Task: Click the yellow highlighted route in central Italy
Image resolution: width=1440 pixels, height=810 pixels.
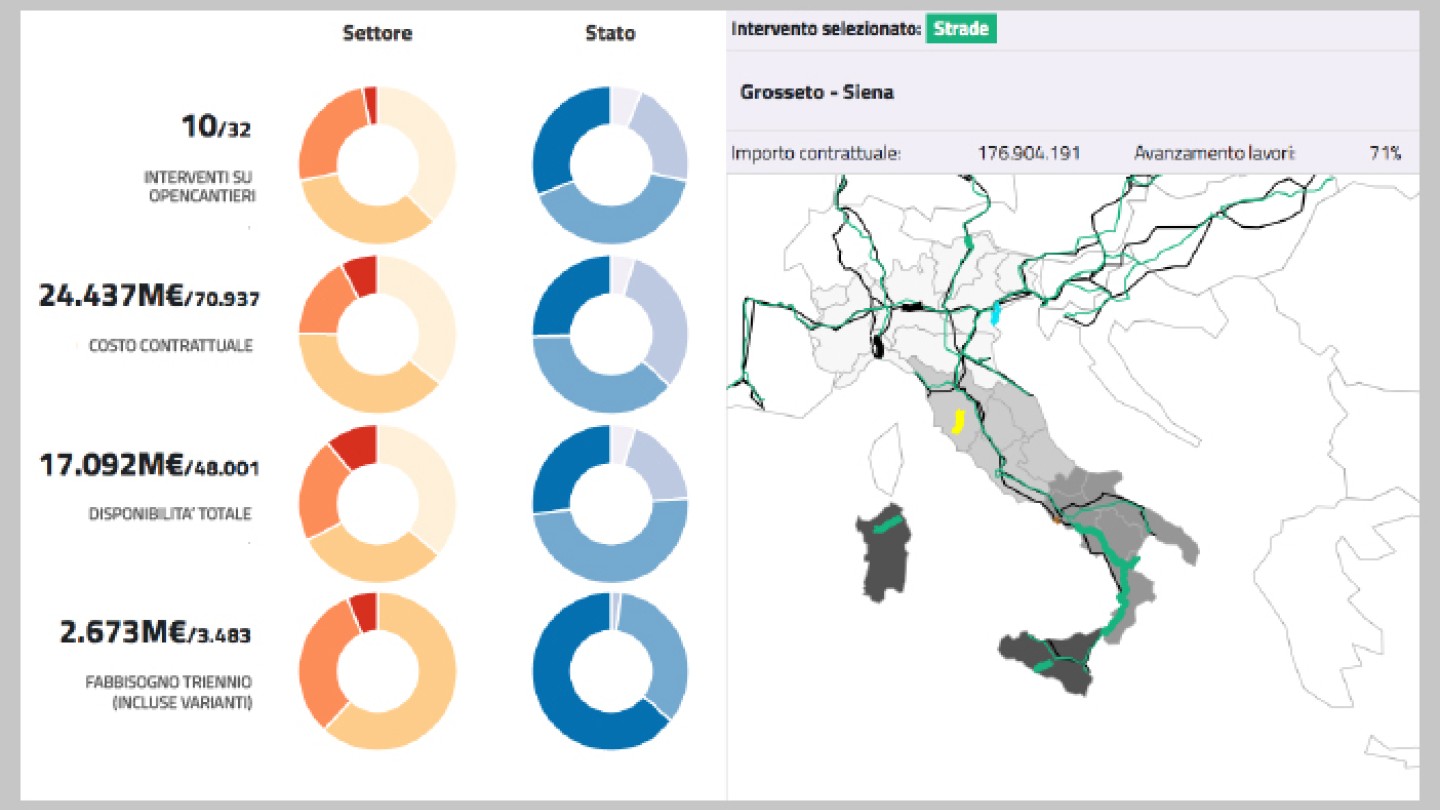Action: (x=961, y=418)
